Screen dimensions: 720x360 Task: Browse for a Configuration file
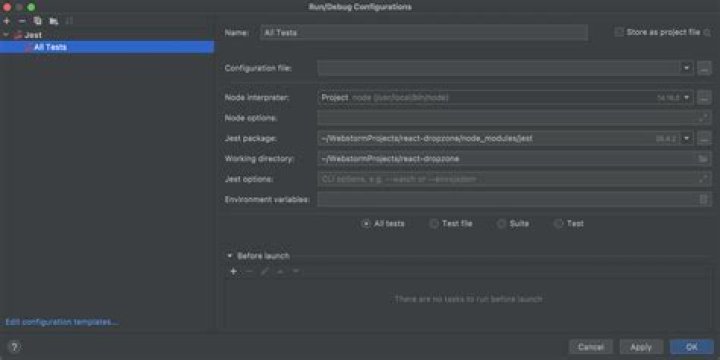704,68
